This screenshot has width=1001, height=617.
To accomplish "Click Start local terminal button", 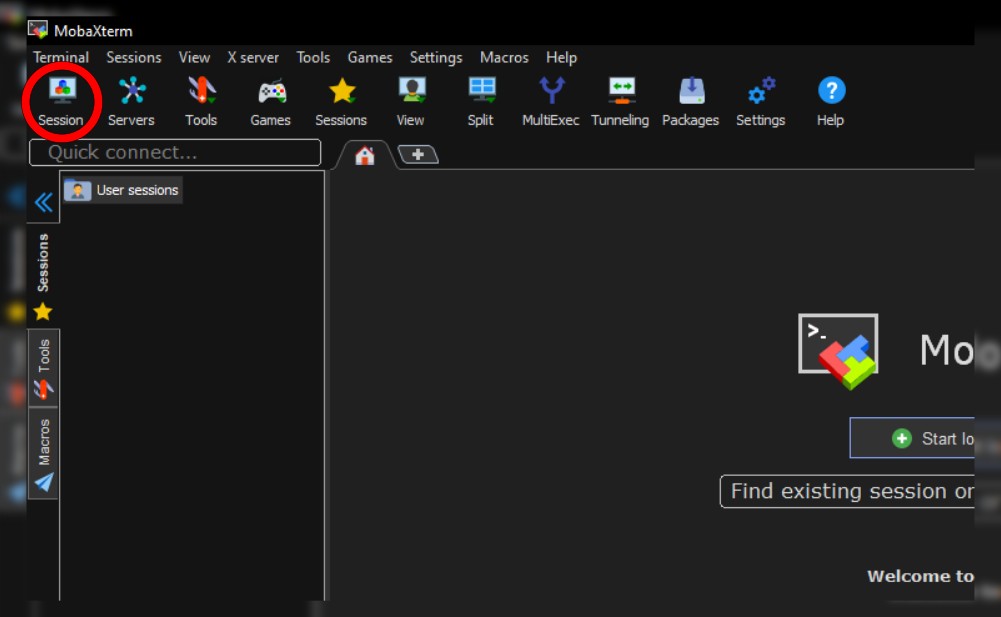I will click(x=912, y=438).
